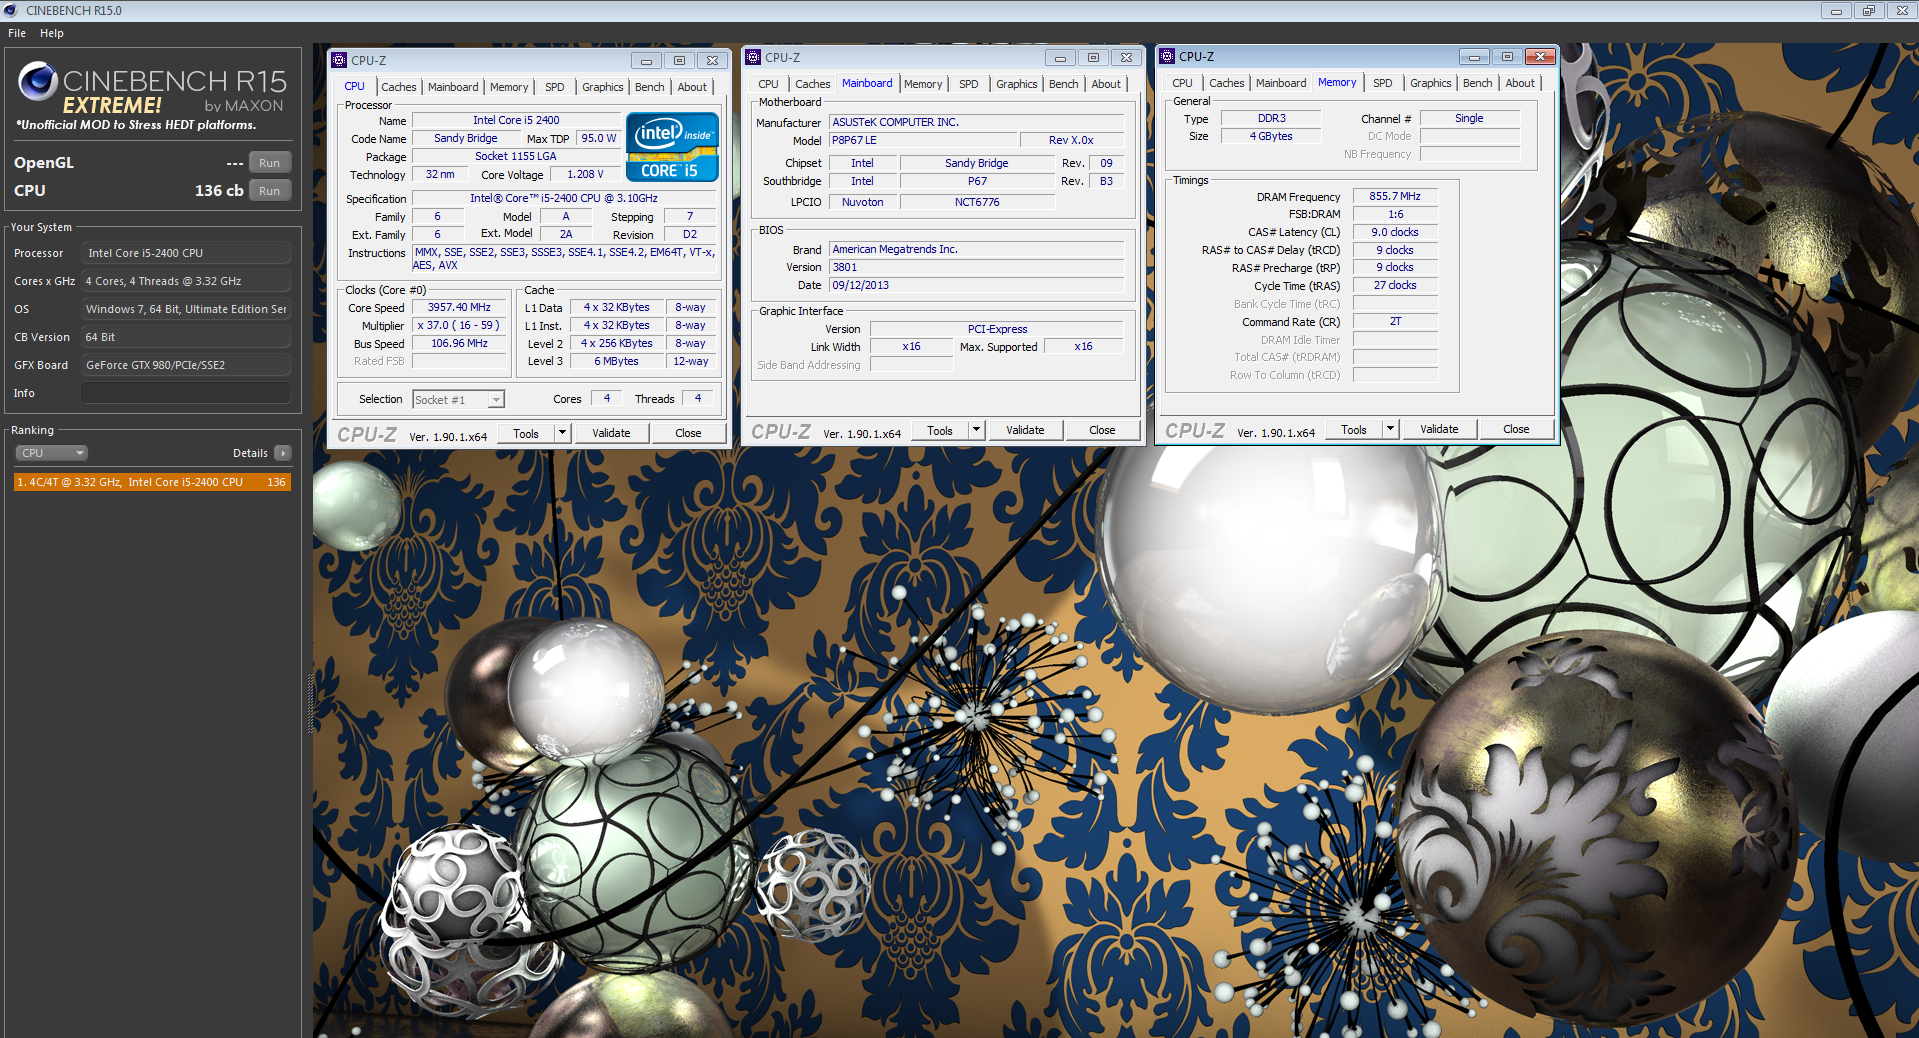
Task: Click Close button in second CPU-Z window
Action: click(x=1102, y=430)
